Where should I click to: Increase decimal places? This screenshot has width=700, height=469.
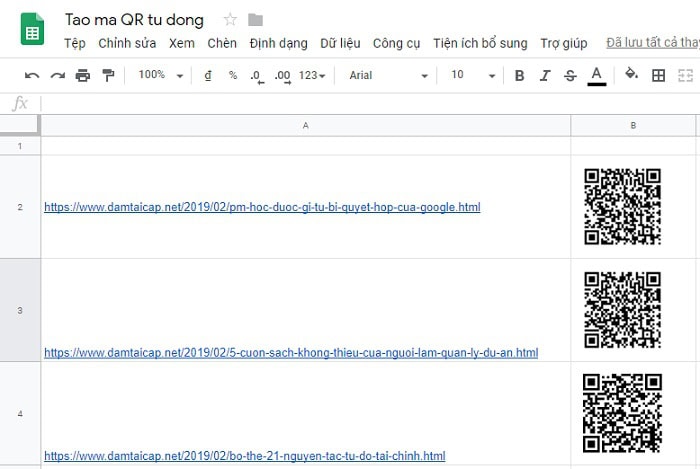tap(283, 76)
